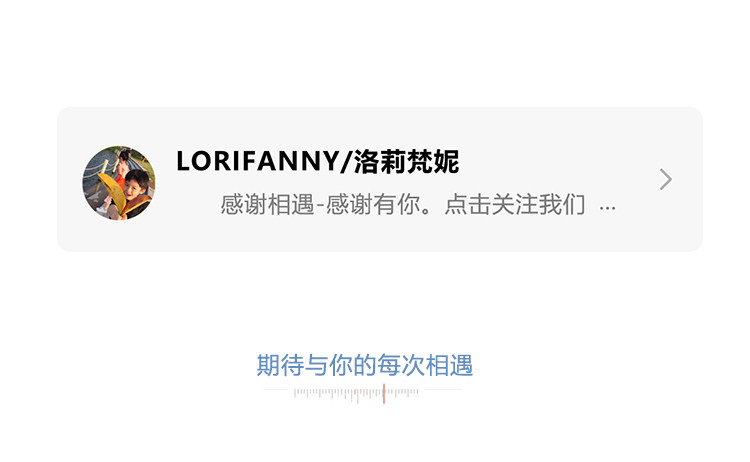The image size is (750, 462).
Task: Click the gray tick scale left of red marker
Action: 338,394
